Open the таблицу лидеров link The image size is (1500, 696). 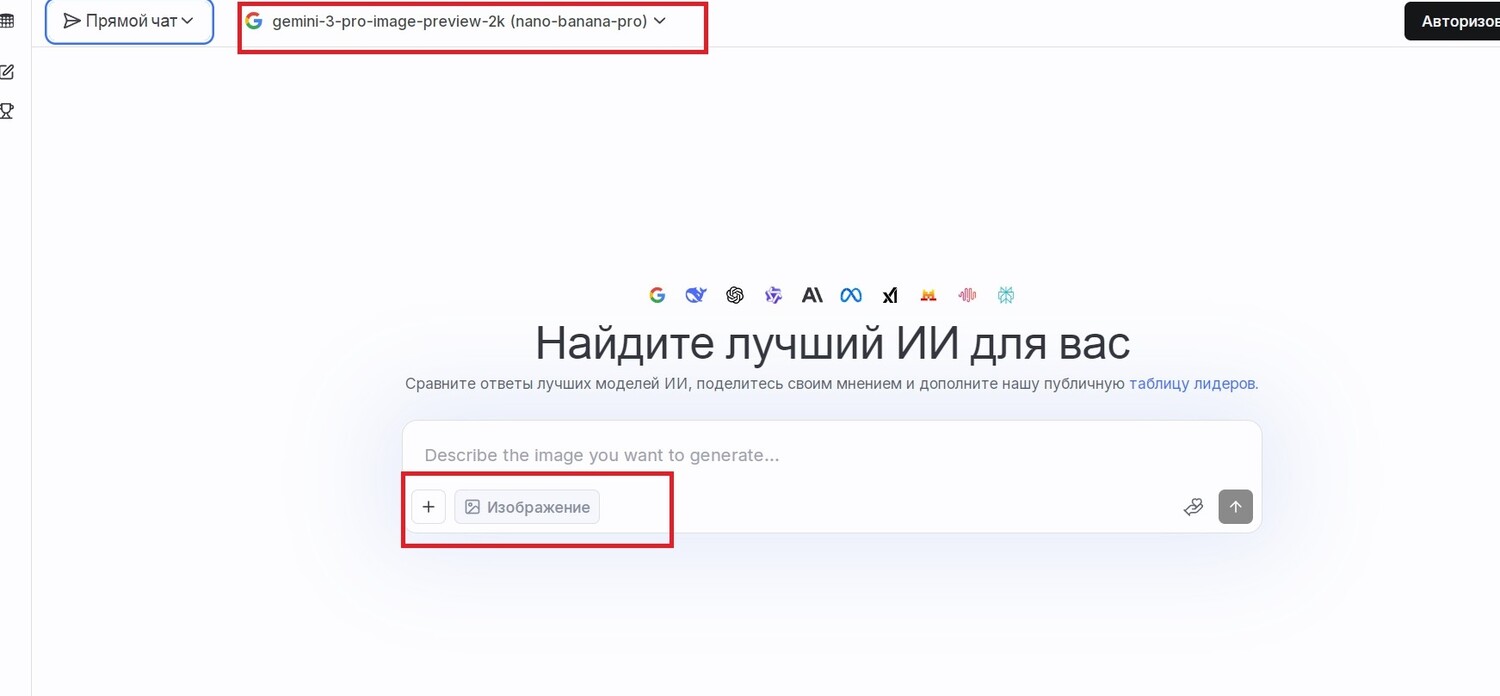pos(1192,383)
